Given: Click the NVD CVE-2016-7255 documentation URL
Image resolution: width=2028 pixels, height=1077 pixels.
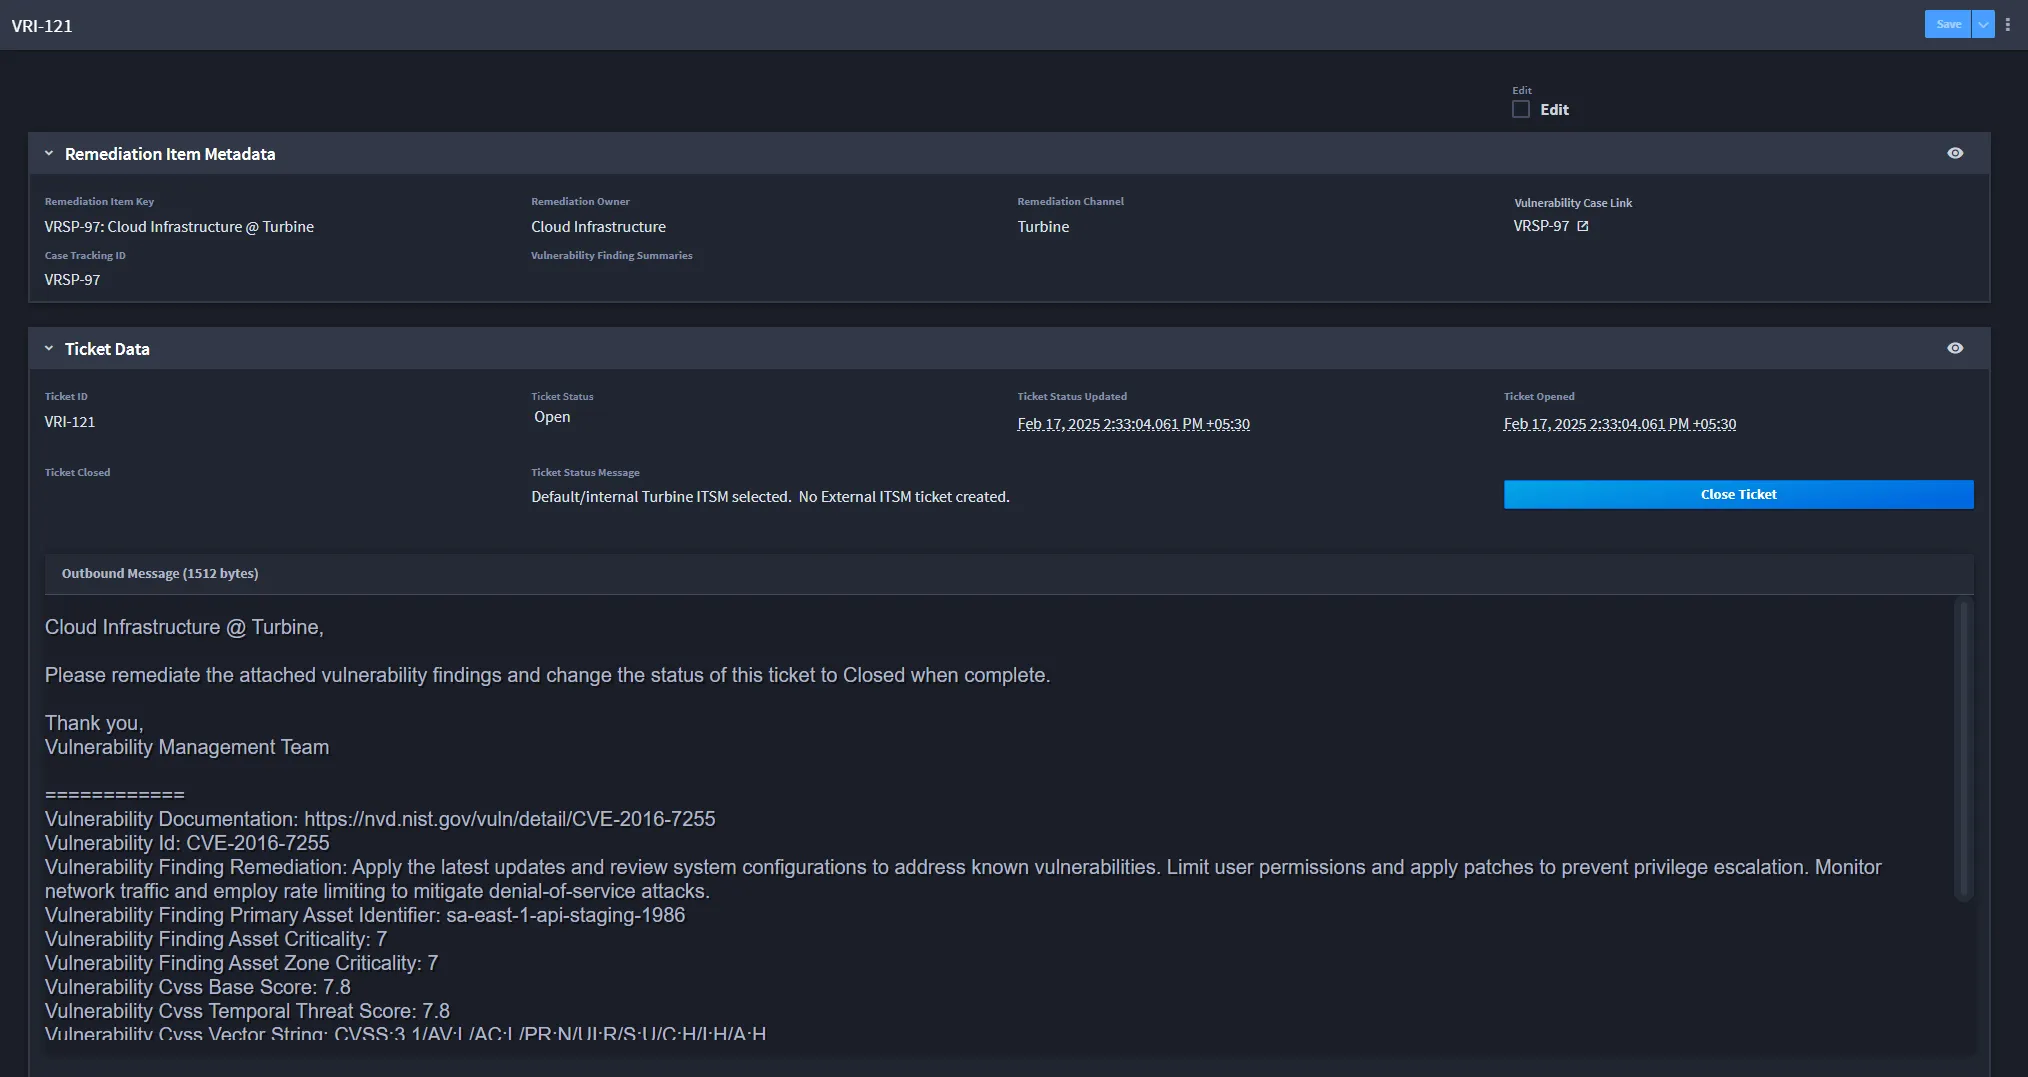Looking at the screenshot, I should [x=510, y=819].
